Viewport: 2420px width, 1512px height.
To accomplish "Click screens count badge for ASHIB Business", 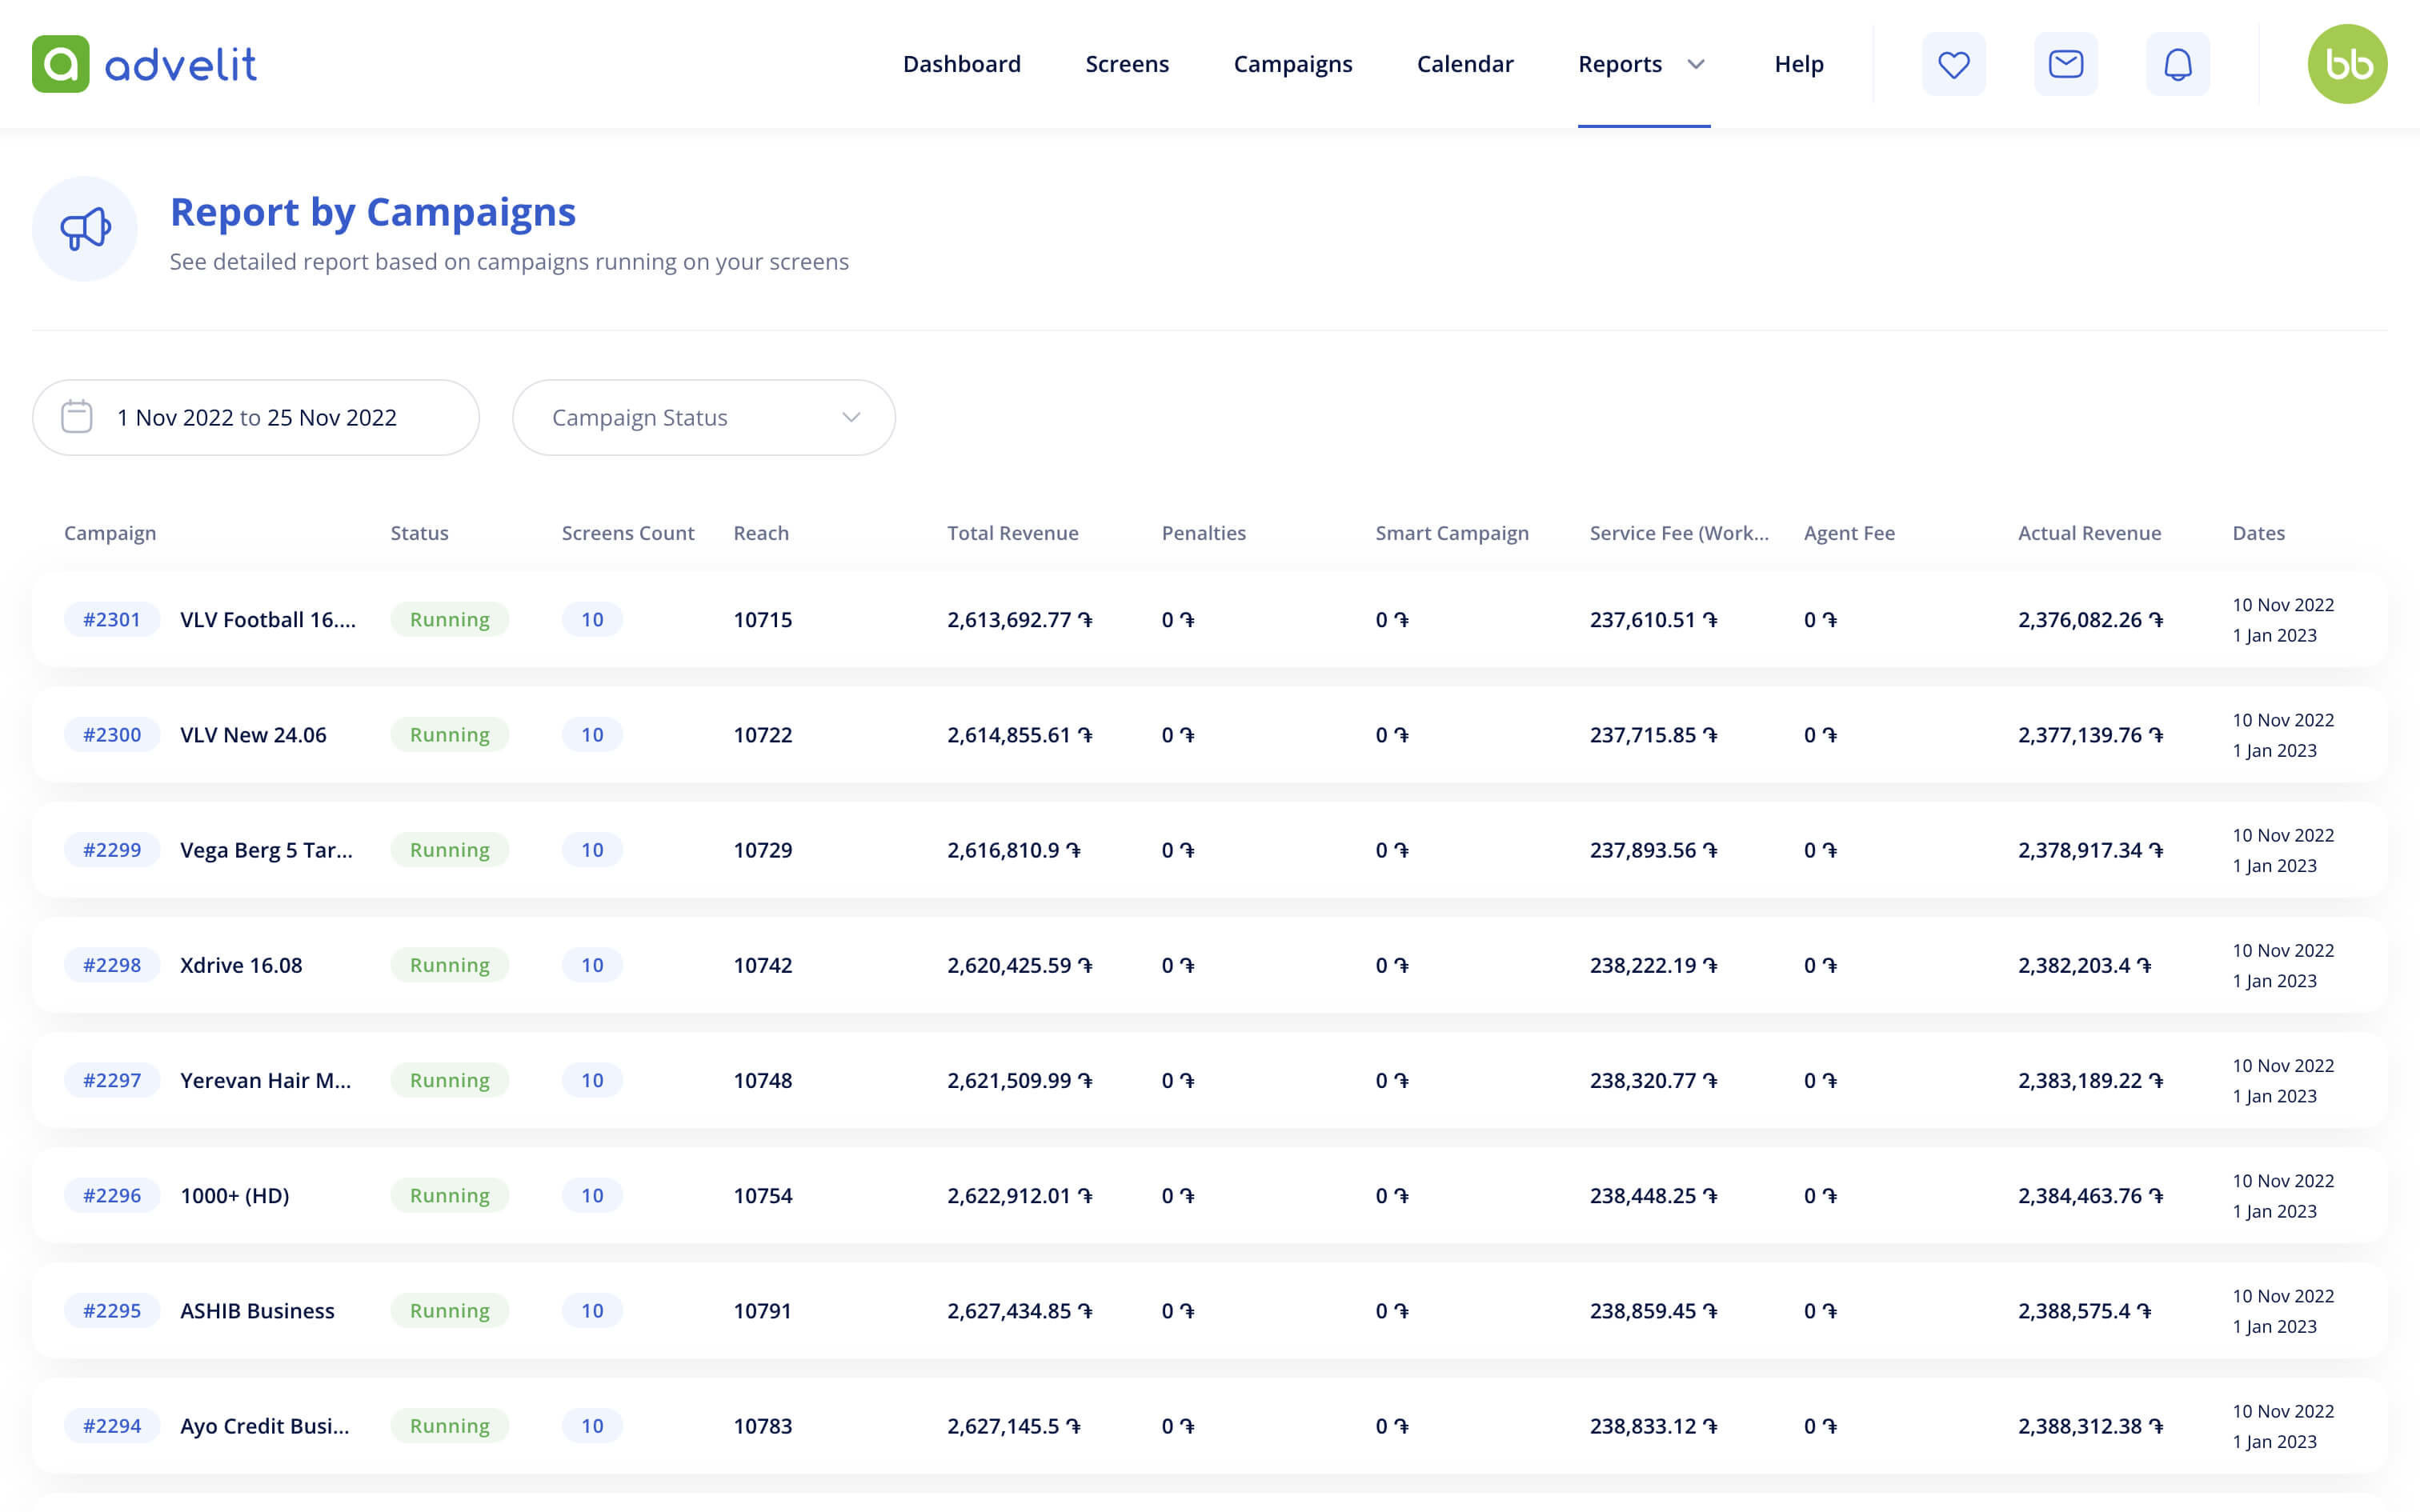I will pos(592,1310).
